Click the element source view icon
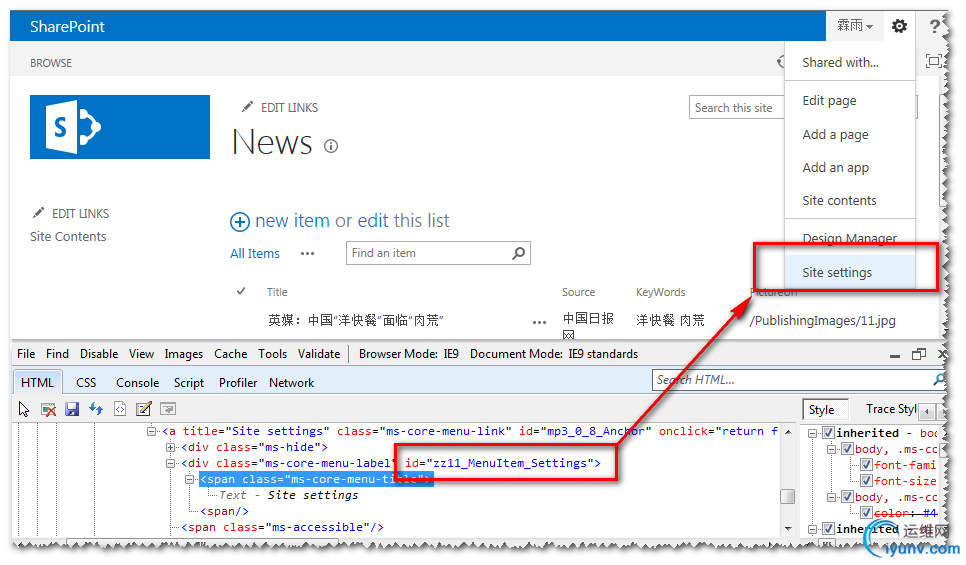Screen dimensions: 966x565 pos(120,409)
